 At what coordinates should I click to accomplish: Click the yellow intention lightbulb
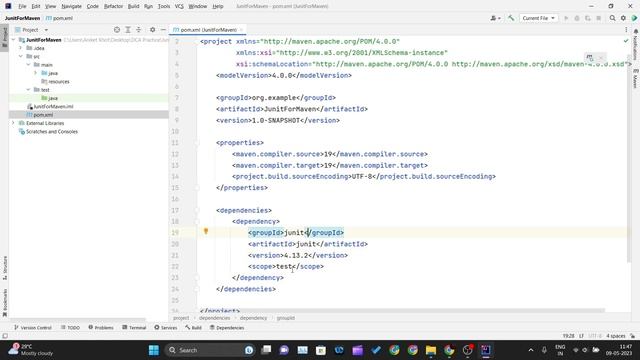click(x=206, y=231)
